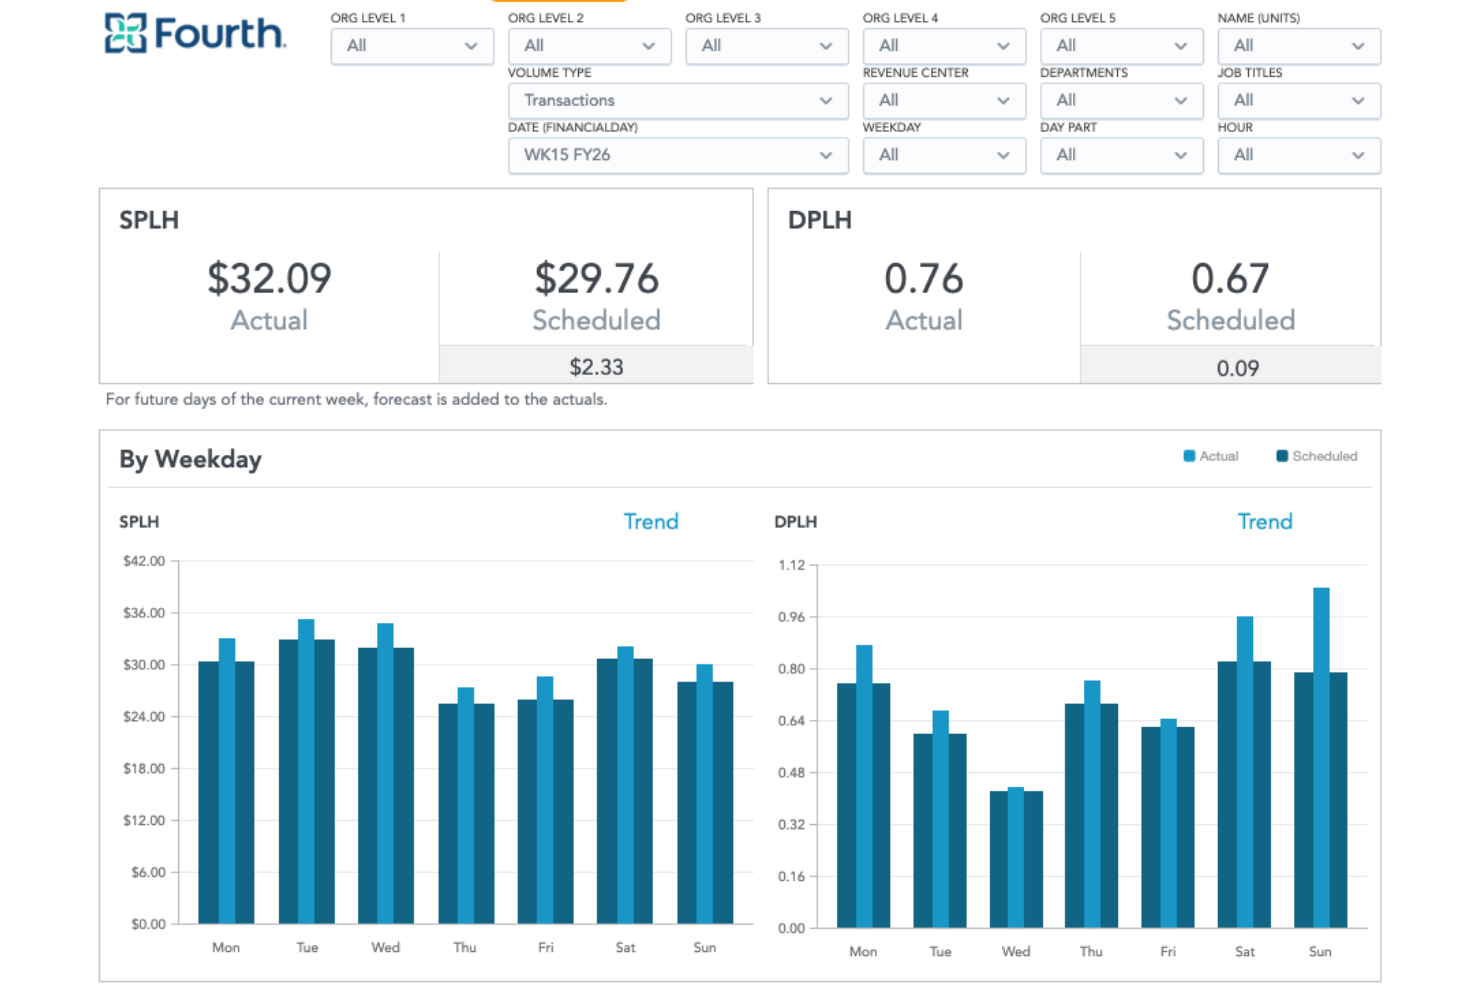Click the By Weekday section heading
The width and height of the screenshot is (1480, 987).
pyautogui.click(x=190, y=459)
